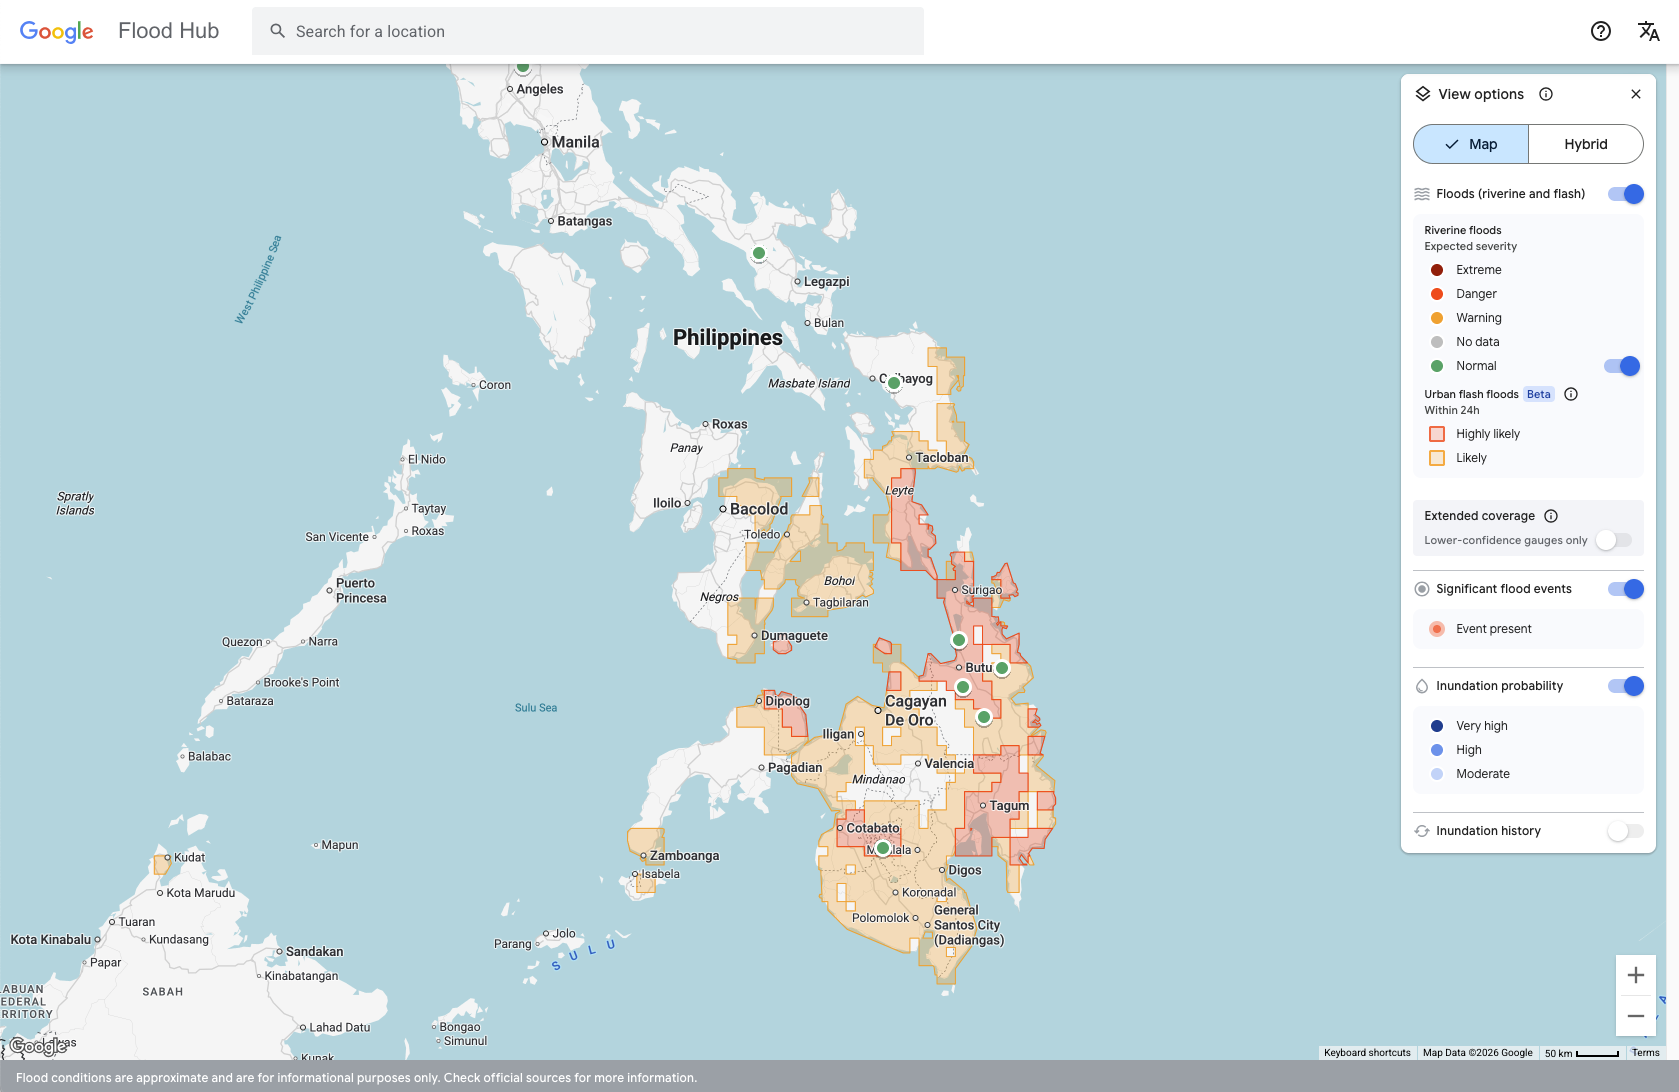Open the Terms link

point(1645,1053)
